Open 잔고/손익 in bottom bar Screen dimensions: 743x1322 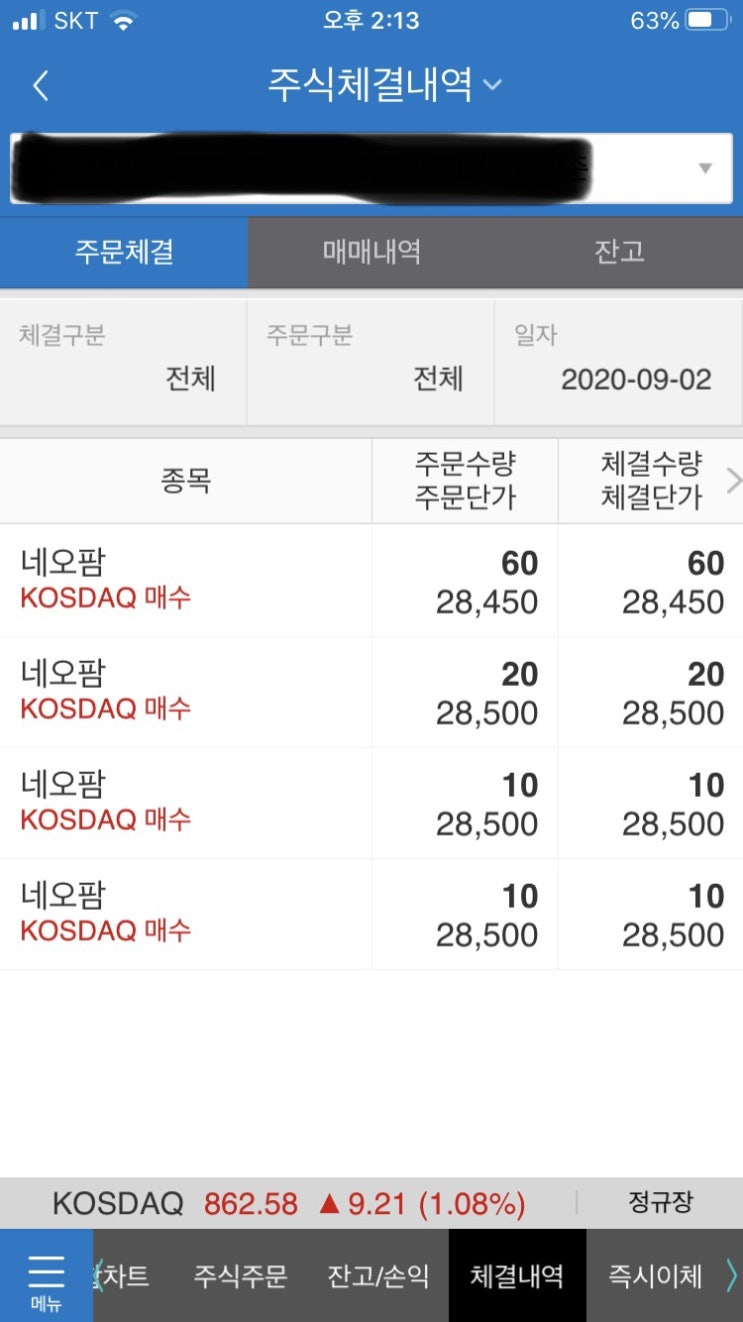pyautogui.click(x=378, y=1276)
